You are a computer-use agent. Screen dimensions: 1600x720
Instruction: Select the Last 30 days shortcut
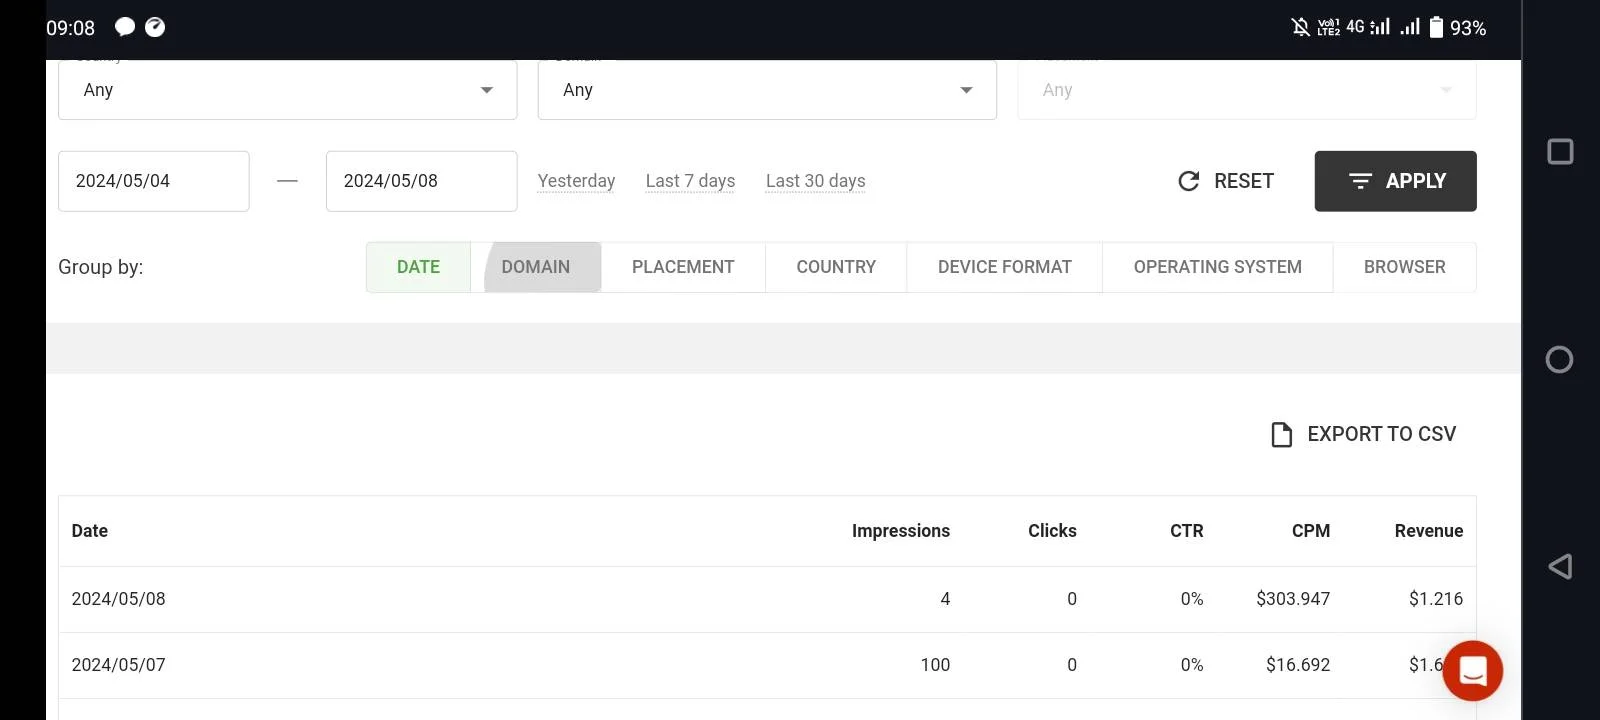(x=816, y=181)
